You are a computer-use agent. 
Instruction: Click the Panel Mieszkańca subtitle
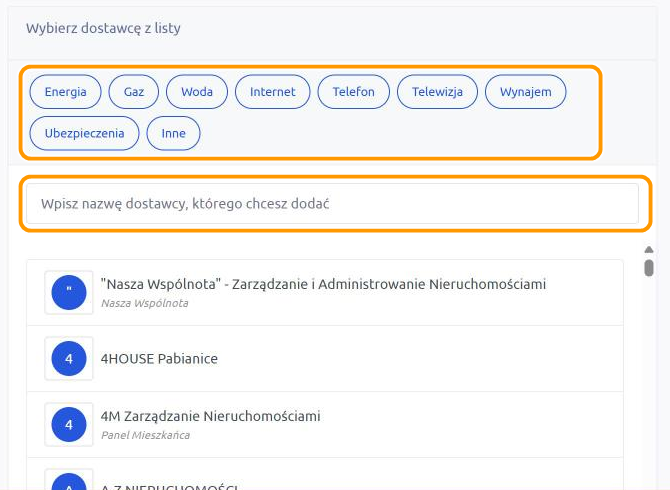(145, 435)
